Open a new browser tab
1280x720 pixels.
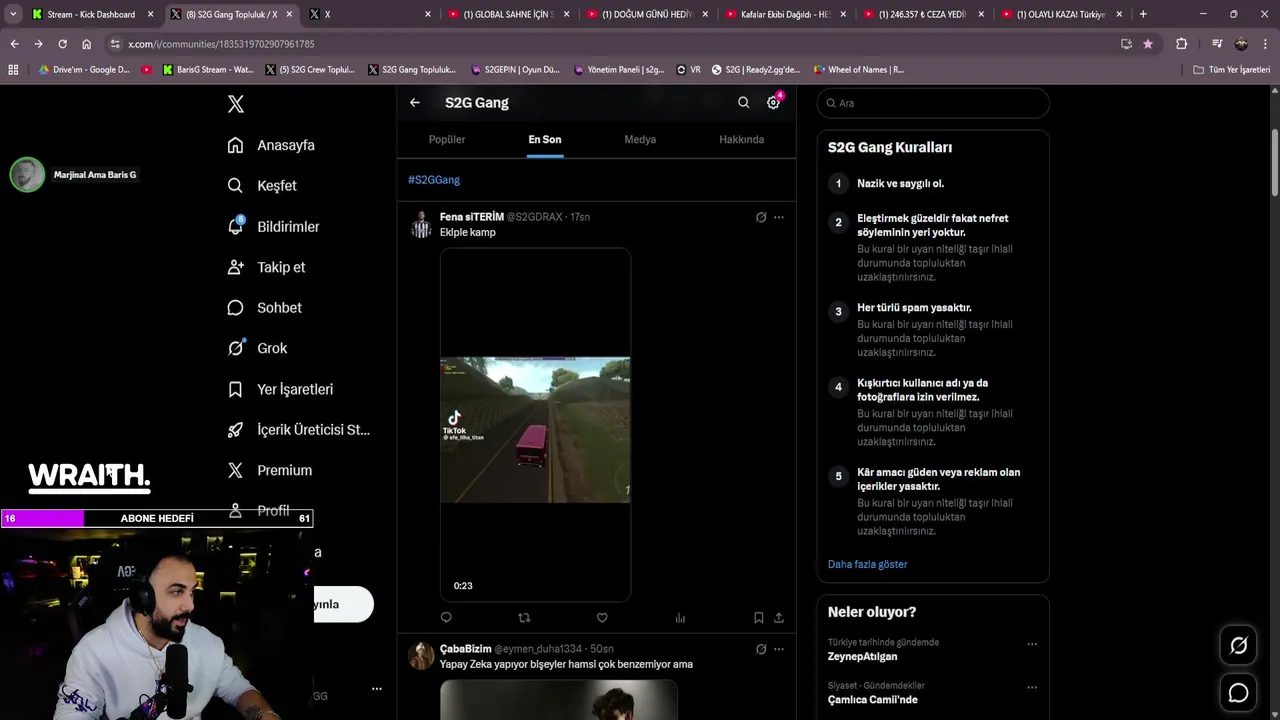click(1143, 14)
